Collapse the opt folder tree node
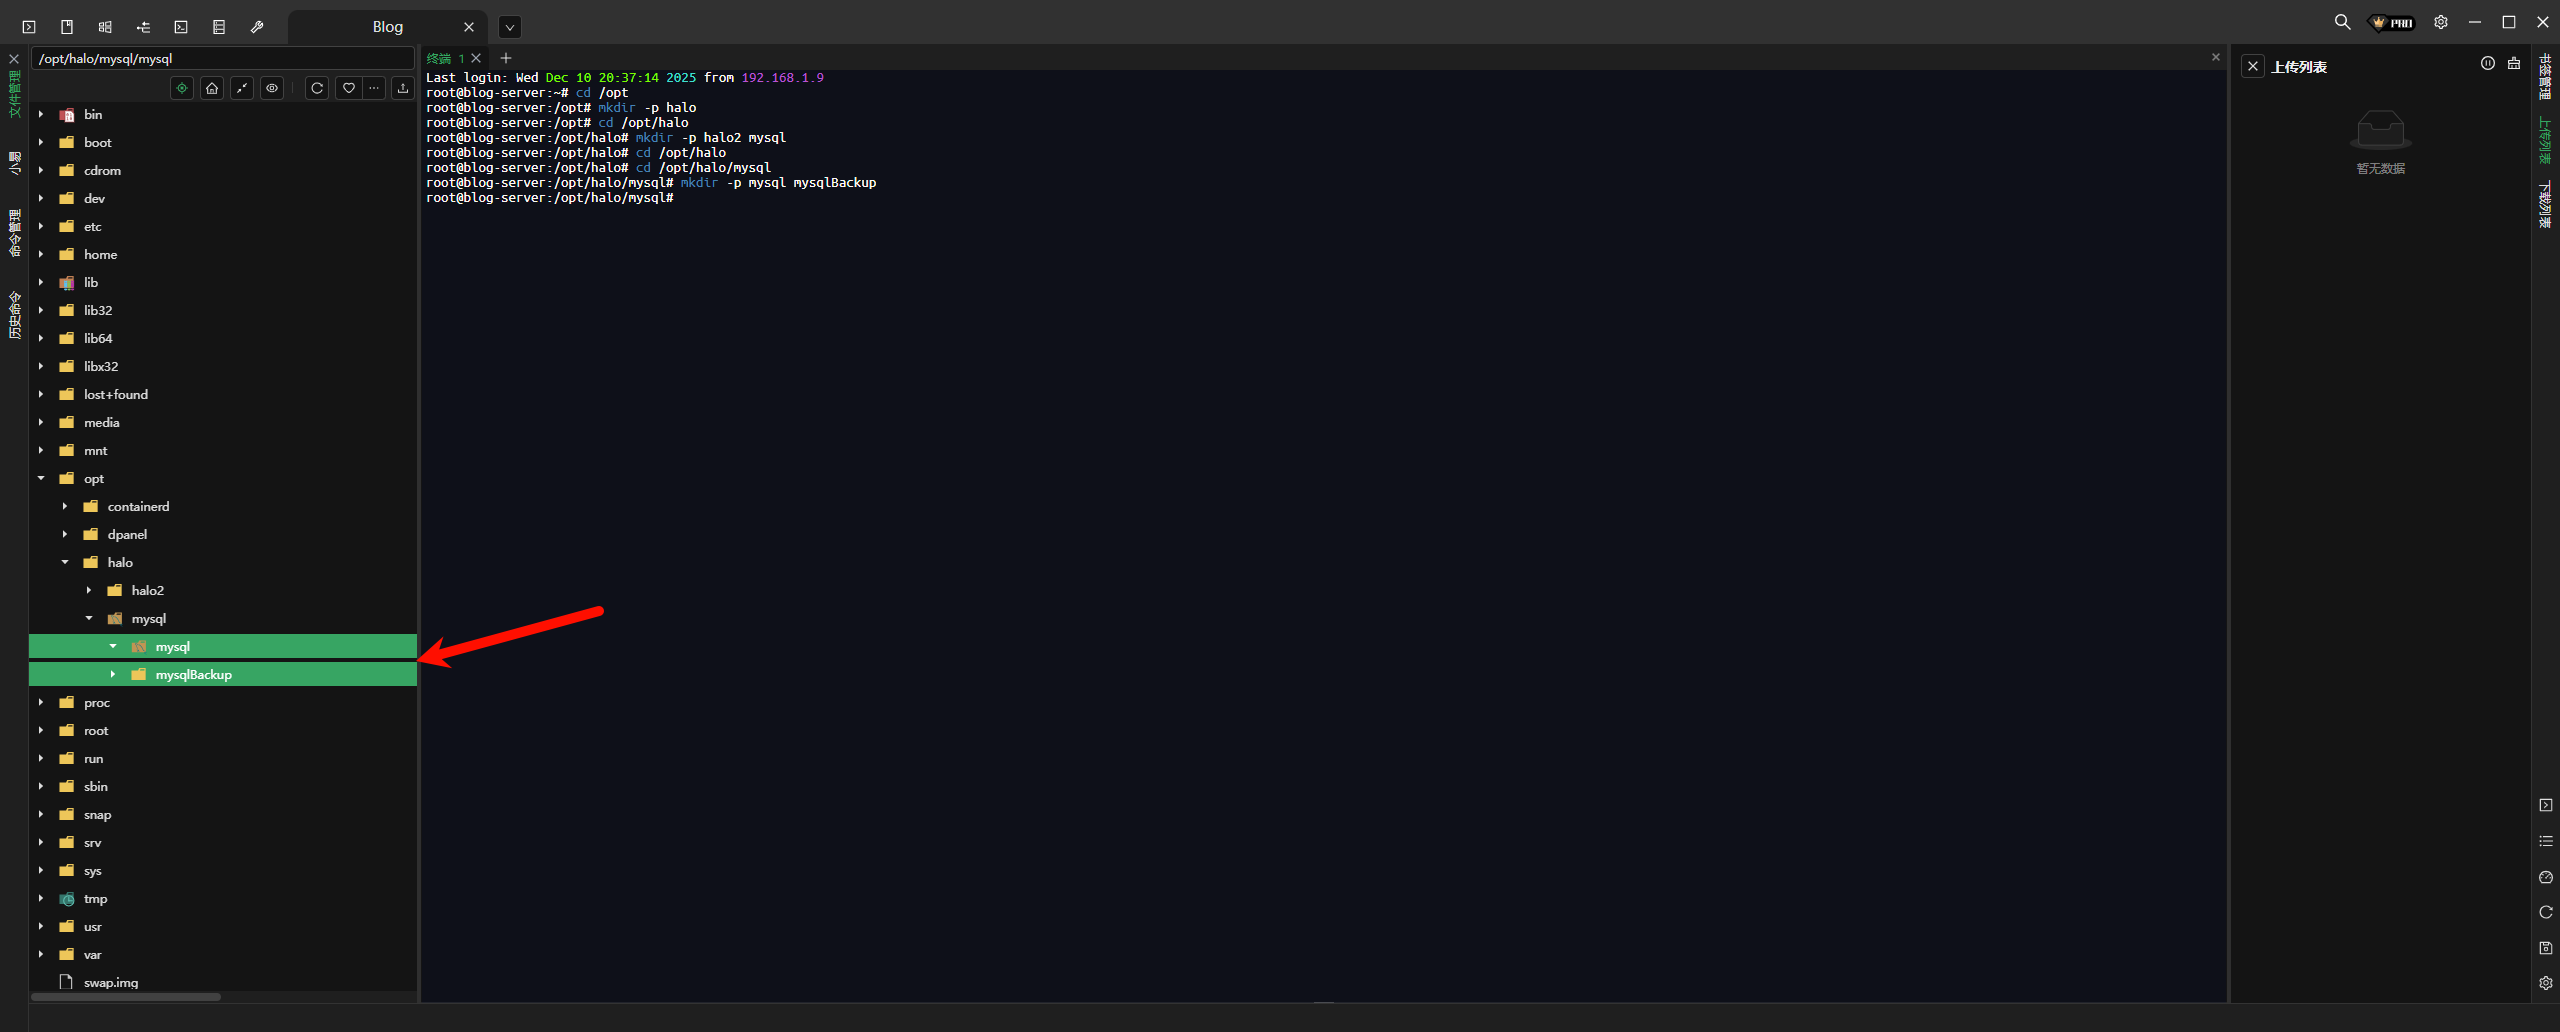 click(x=41, y=479)
